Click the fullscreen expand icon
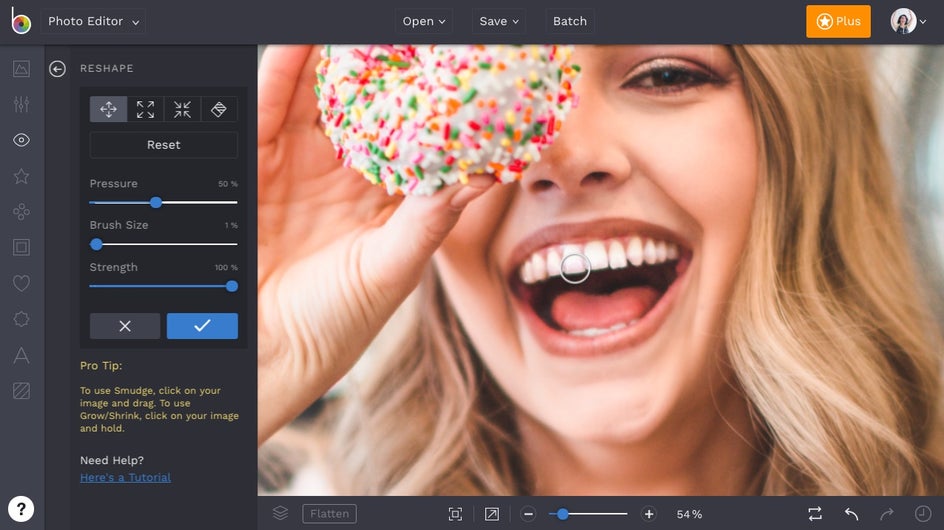The image size is (944, 530). point(492,514)
